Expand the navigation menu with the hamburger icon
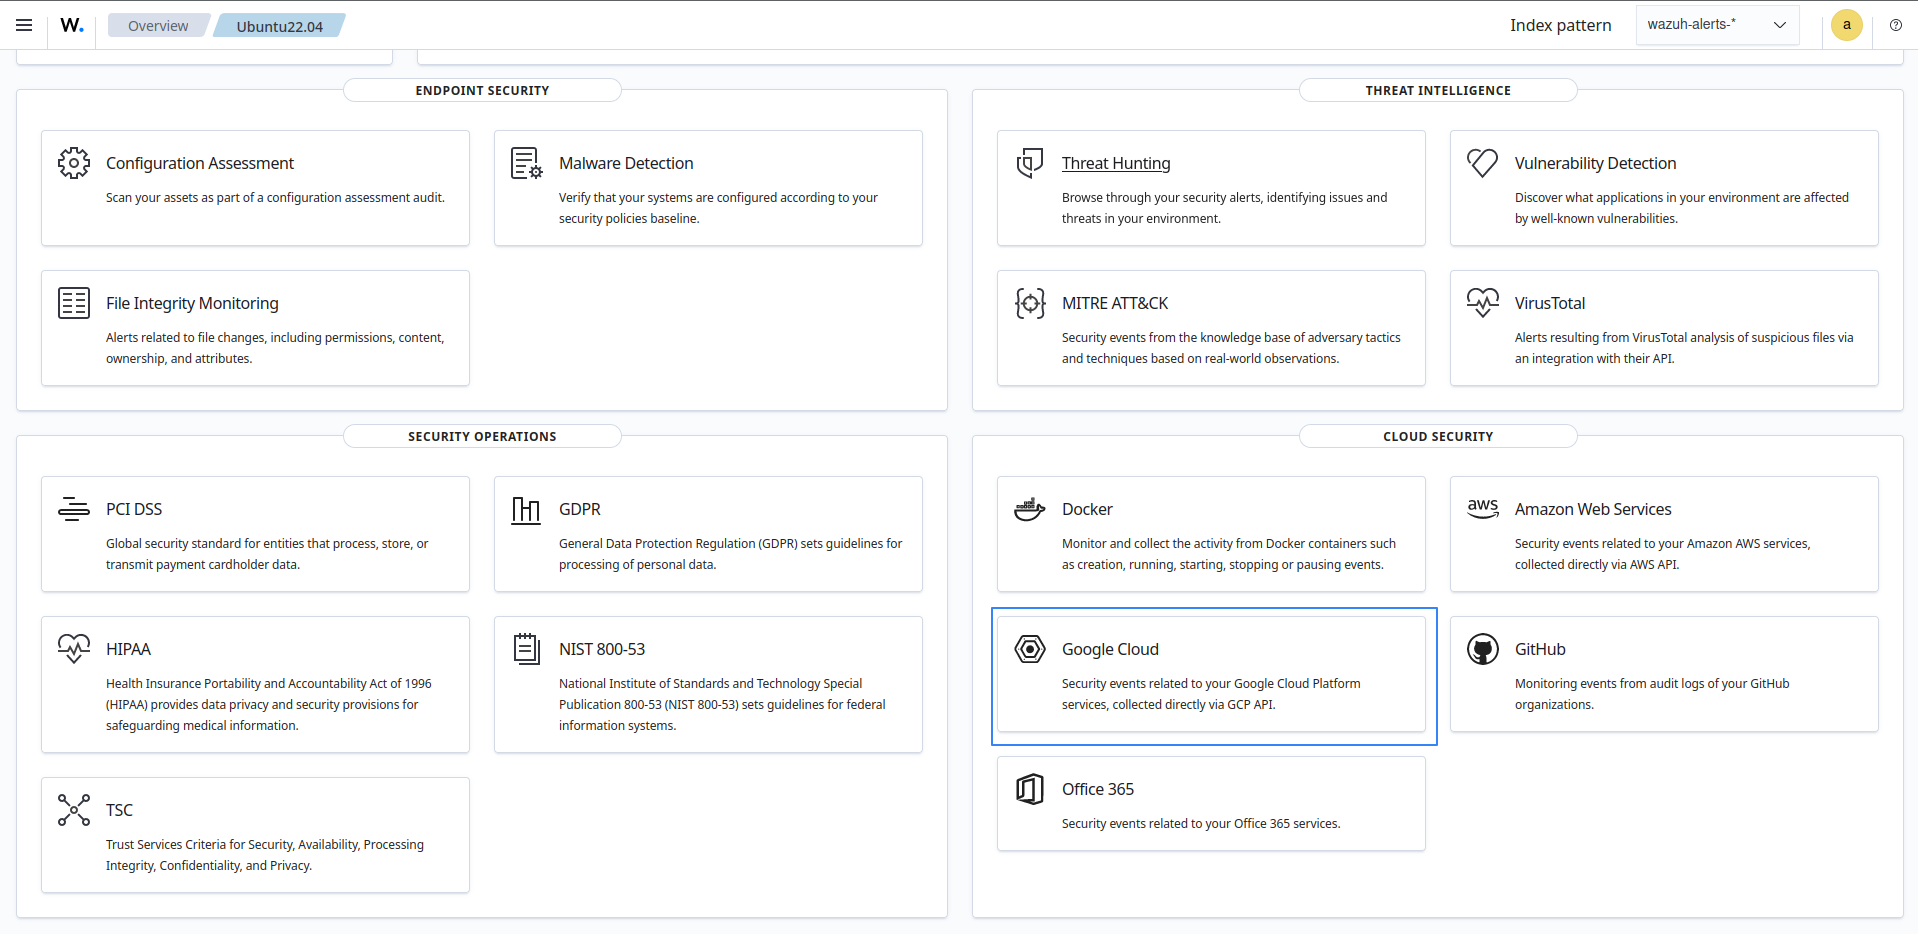This screenshot has height=934, width=1918. (23, 25)
